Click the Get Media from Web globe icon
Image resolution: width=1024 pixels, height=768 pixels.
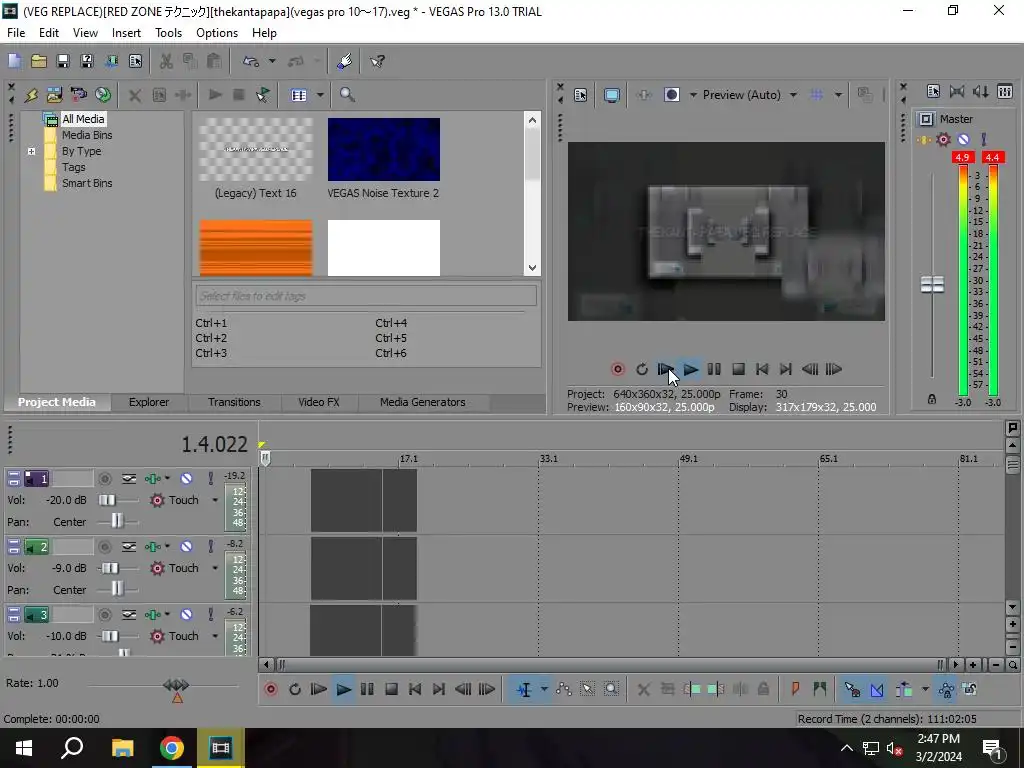(103, 95)
